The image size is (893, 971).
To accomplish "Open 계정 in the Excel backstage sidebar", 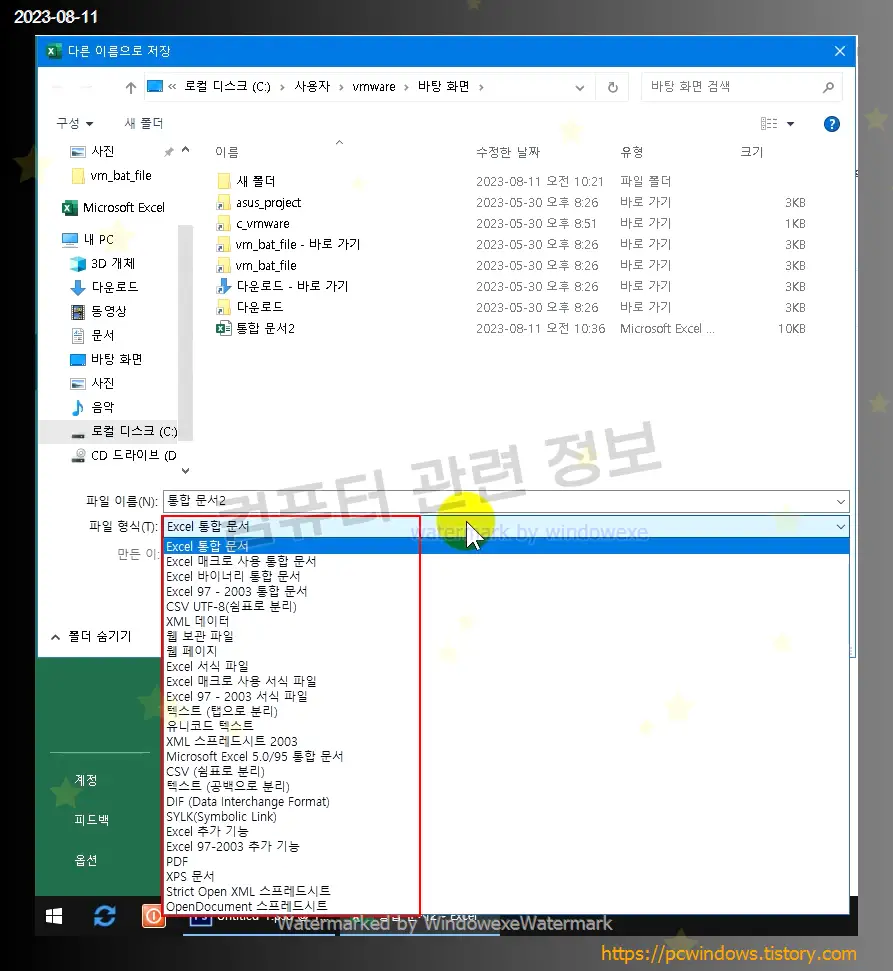I will (x=85, y=780).
